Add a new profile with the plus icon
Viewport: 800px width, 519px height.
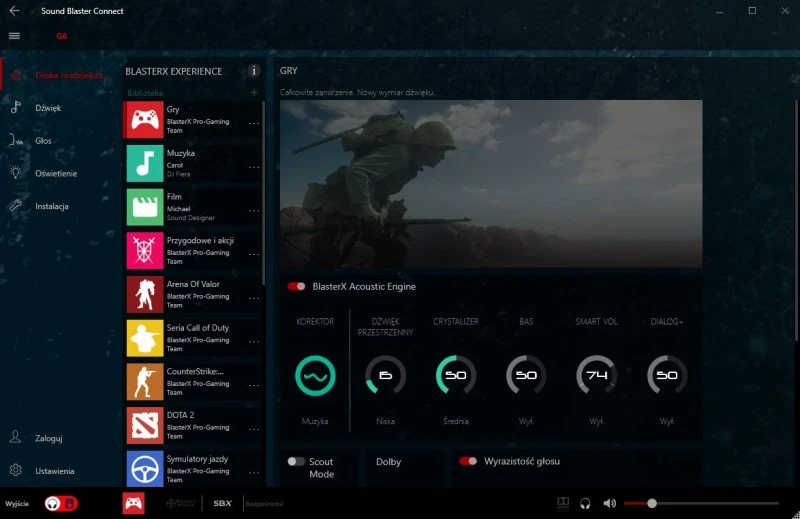(254, 92)
